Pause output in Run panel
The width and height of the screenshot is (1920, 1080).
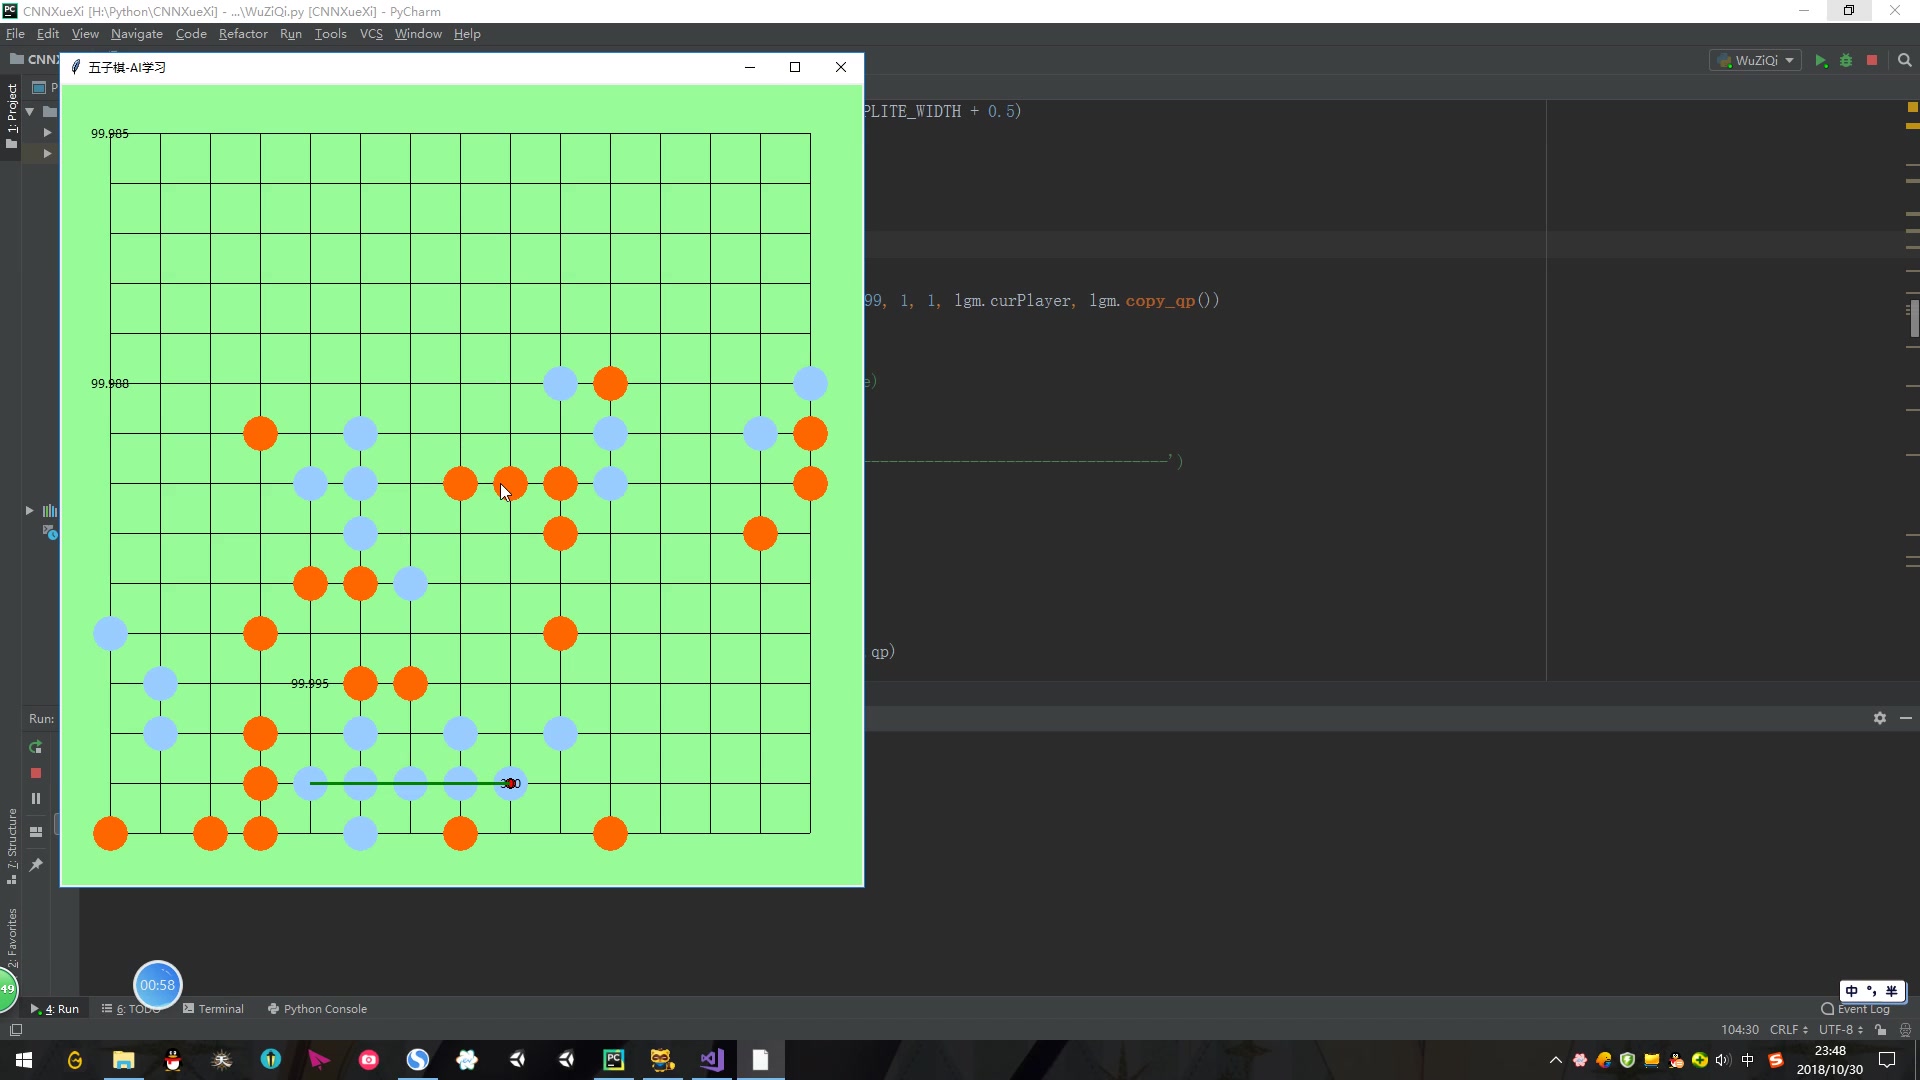click(x=36, y=798)
